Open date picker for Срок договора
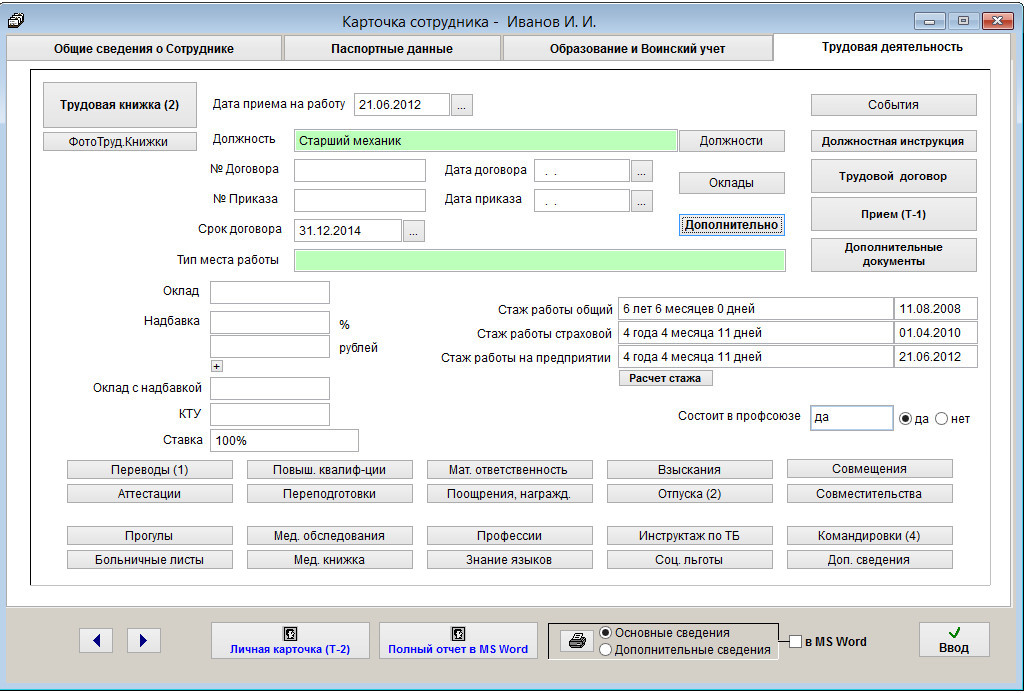 [413, 231]
